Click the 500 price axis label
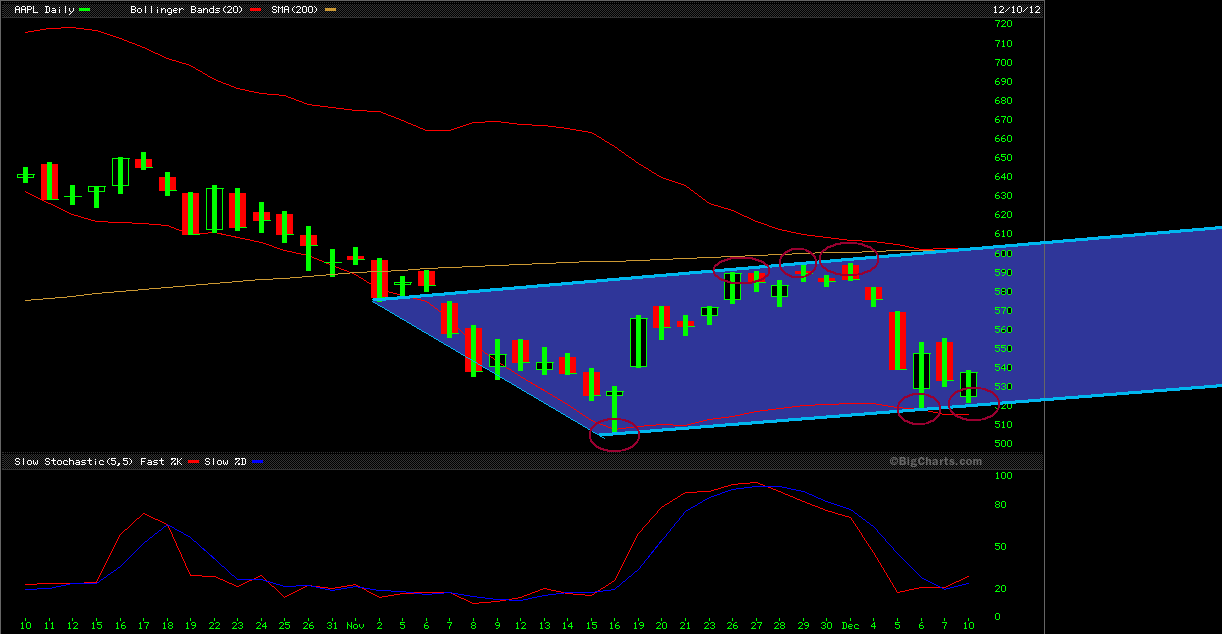 coord(1003,443)
